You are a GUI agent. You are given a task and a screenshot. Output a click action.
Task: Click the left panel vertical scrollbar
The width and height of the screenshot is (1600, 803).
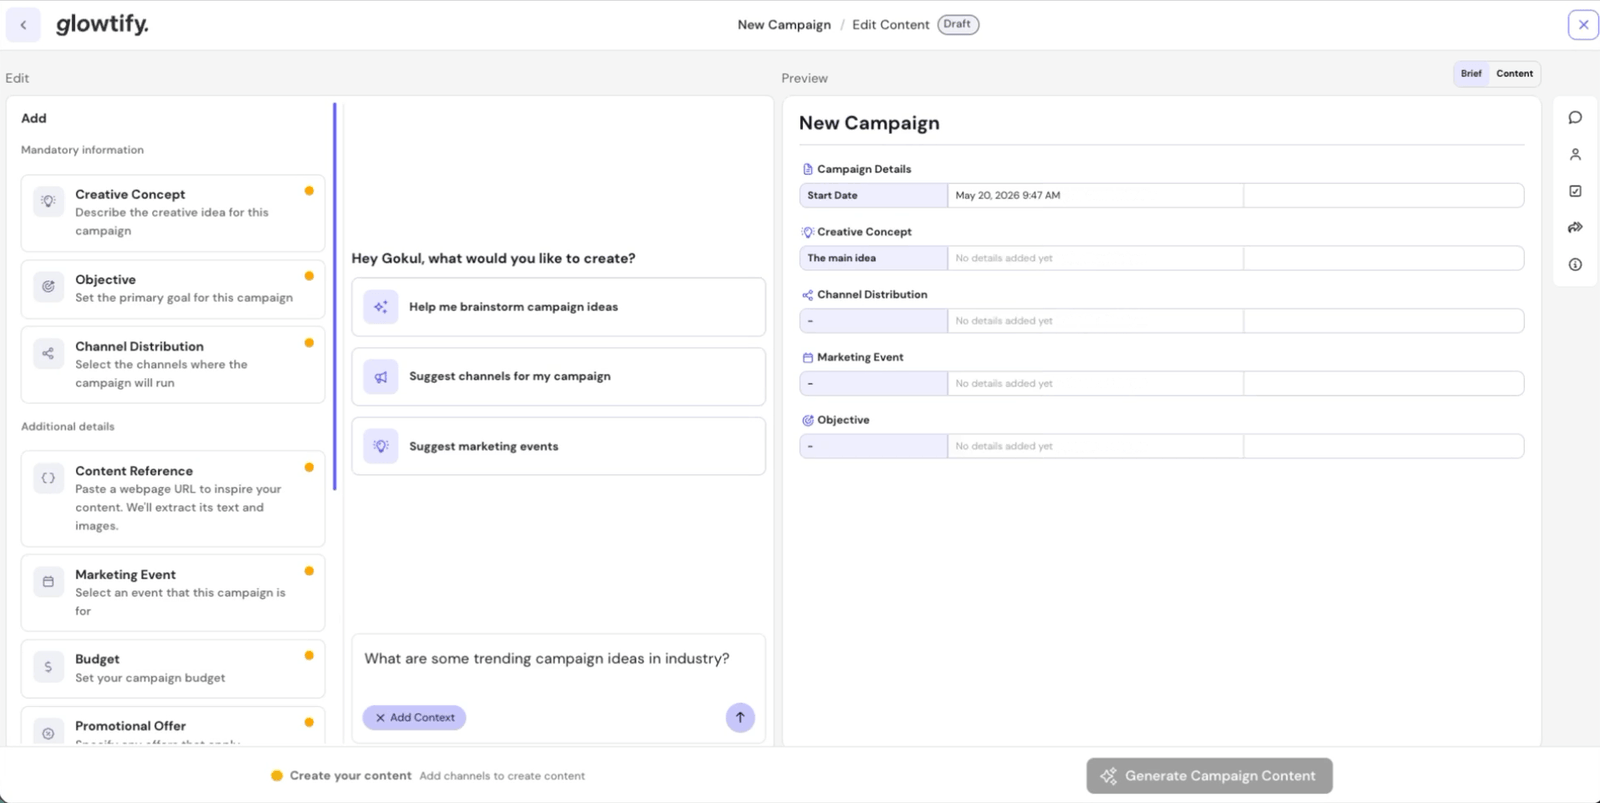pos(335,296)
